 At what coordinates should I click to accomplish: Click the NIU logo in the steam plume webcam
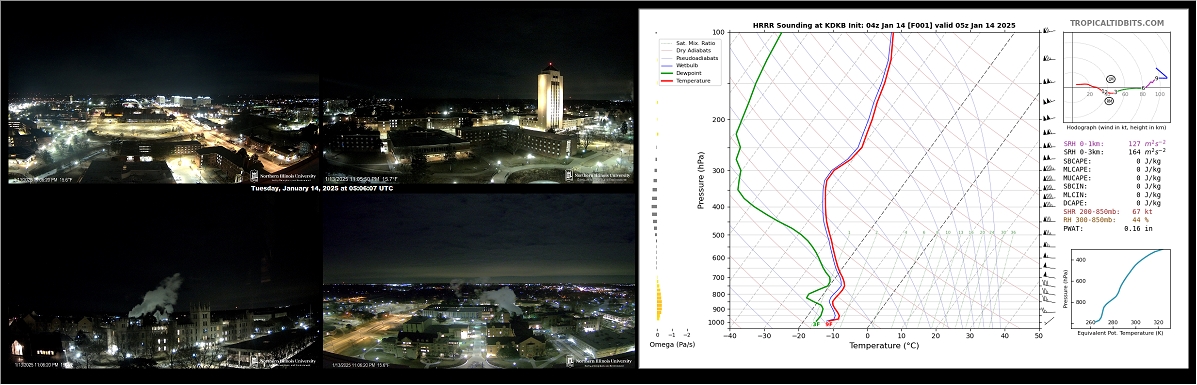283,361
